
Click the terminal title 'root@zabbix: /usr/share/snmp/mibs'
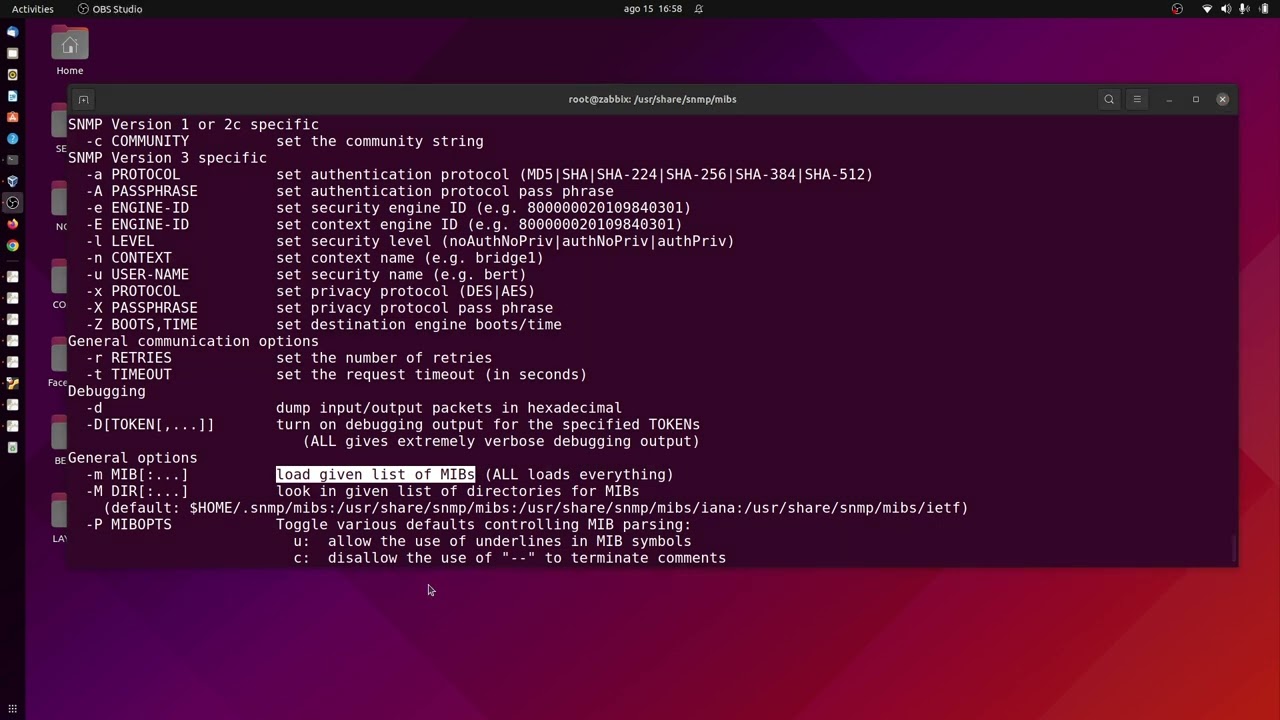click(652, 99)
